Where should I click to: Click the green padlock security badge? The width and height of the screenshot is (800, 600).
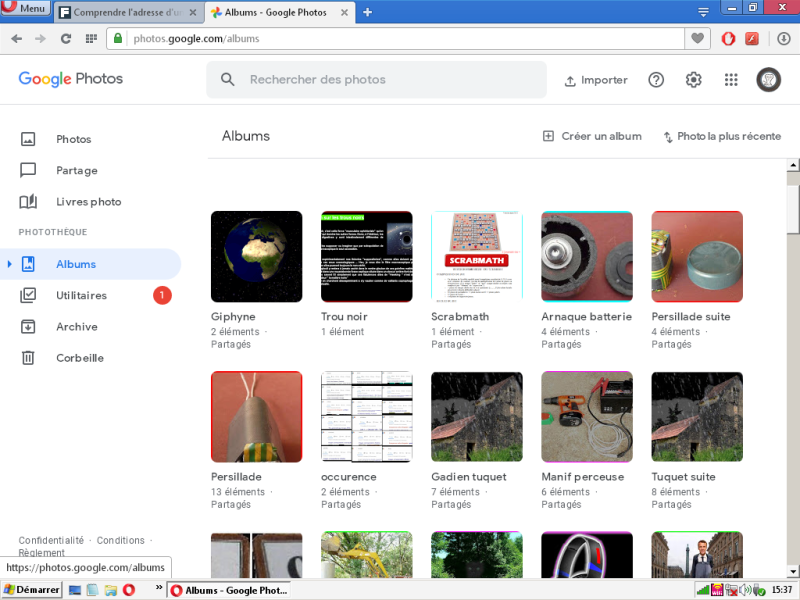click(118, 38)
